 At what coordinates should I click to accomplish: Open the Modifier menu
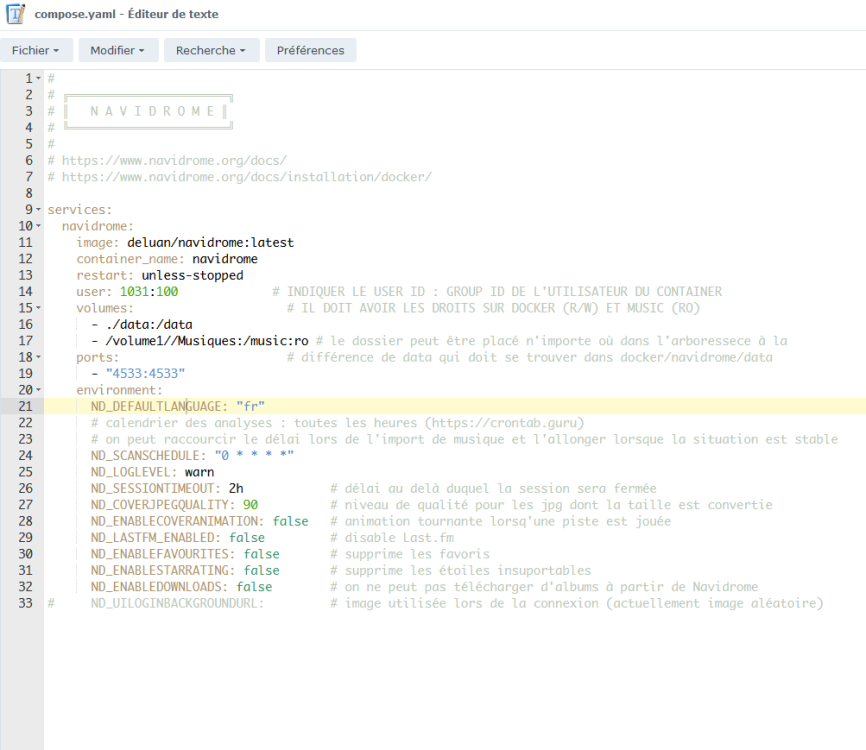click(x=117, y=50)
